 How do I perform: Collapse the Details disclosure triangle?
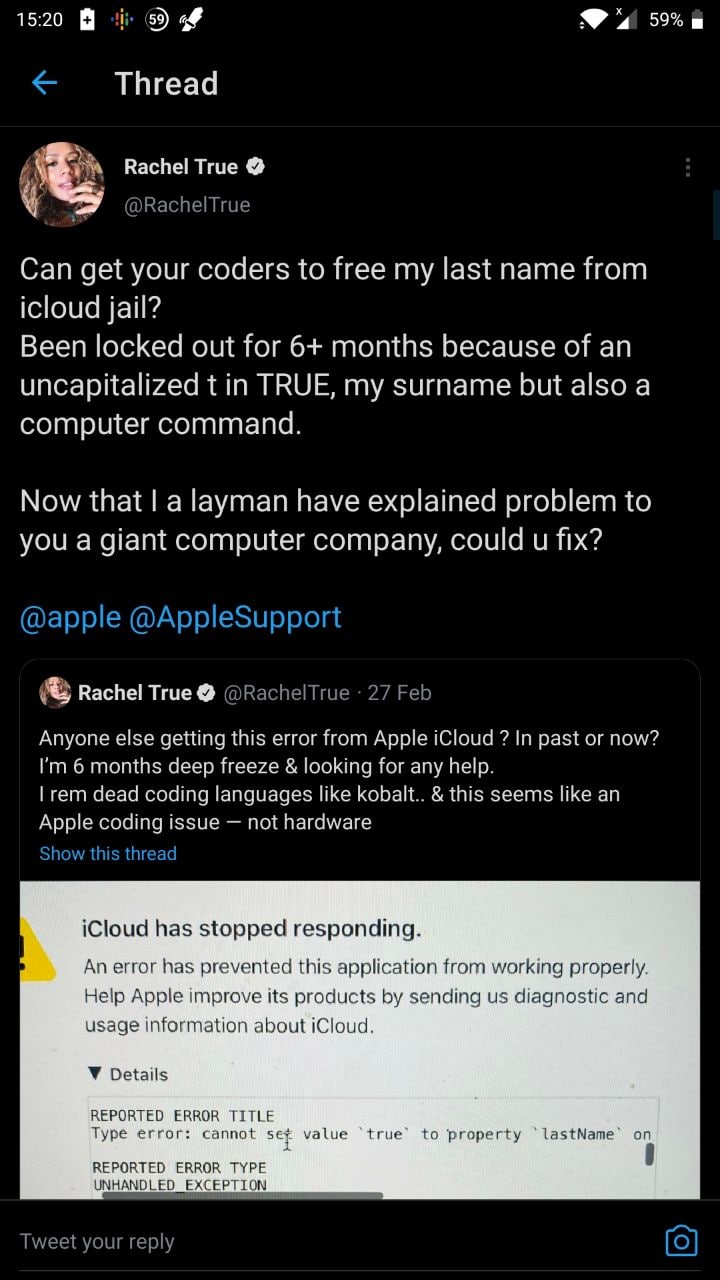96,1074
